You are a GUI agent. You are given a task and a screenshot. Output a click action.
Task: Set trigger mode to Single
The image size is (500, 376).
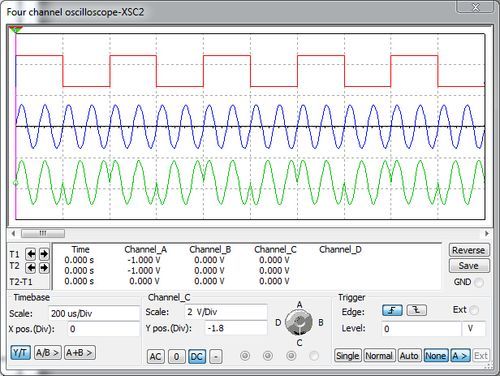point(348,356)
